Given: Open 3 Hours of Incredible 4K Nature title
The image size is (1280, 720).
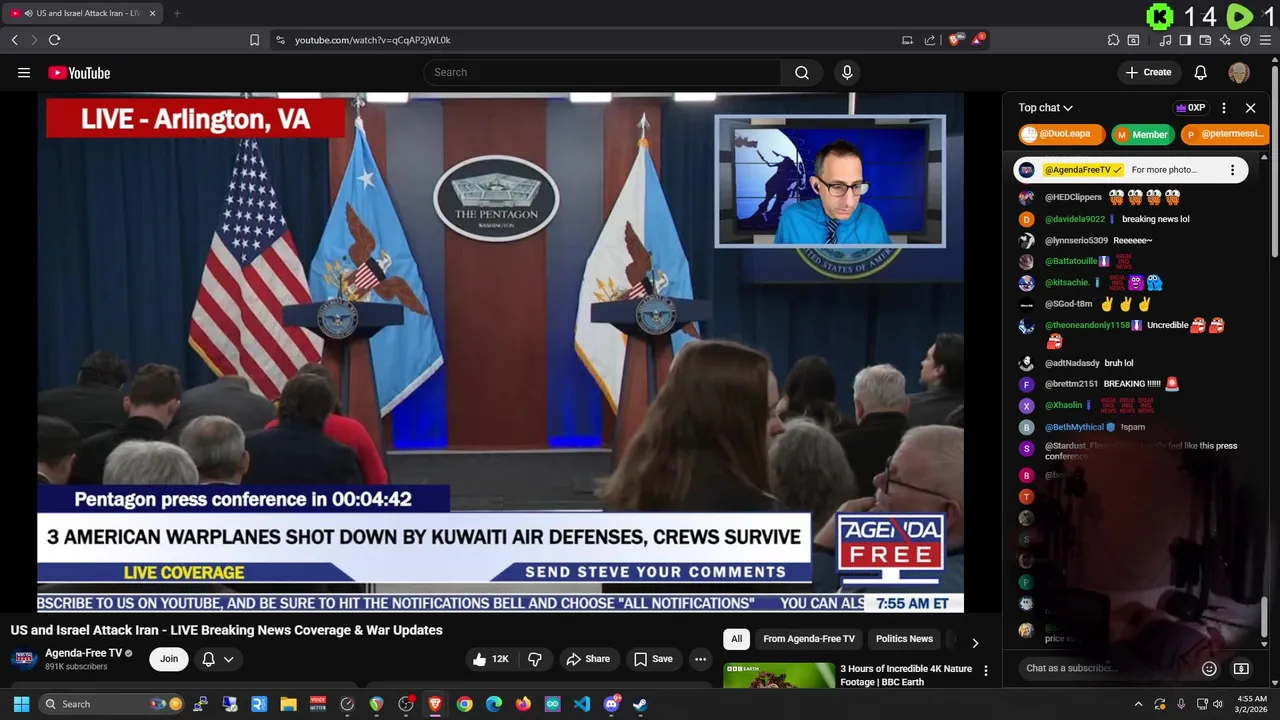Looking at the screenshot, I should (906, 675).
